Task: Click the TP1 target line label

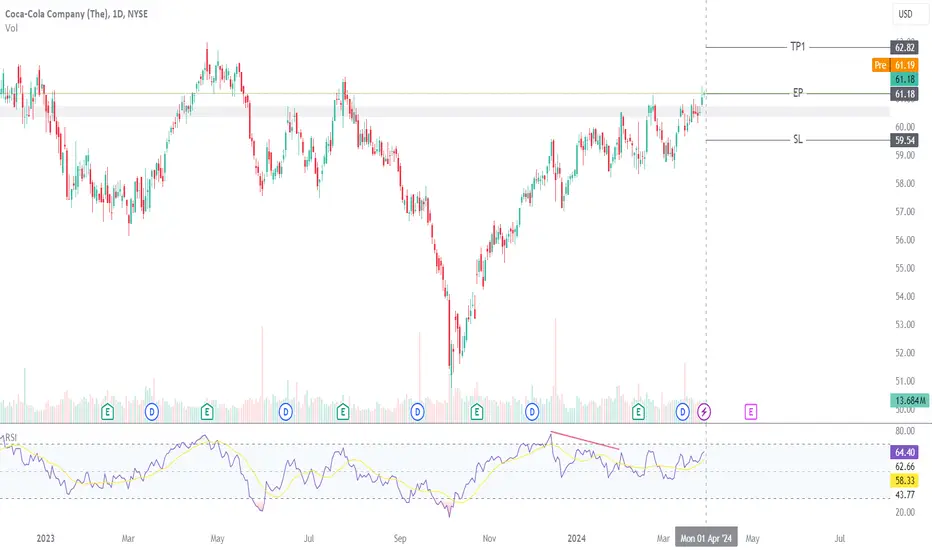Action: [798, 46]
